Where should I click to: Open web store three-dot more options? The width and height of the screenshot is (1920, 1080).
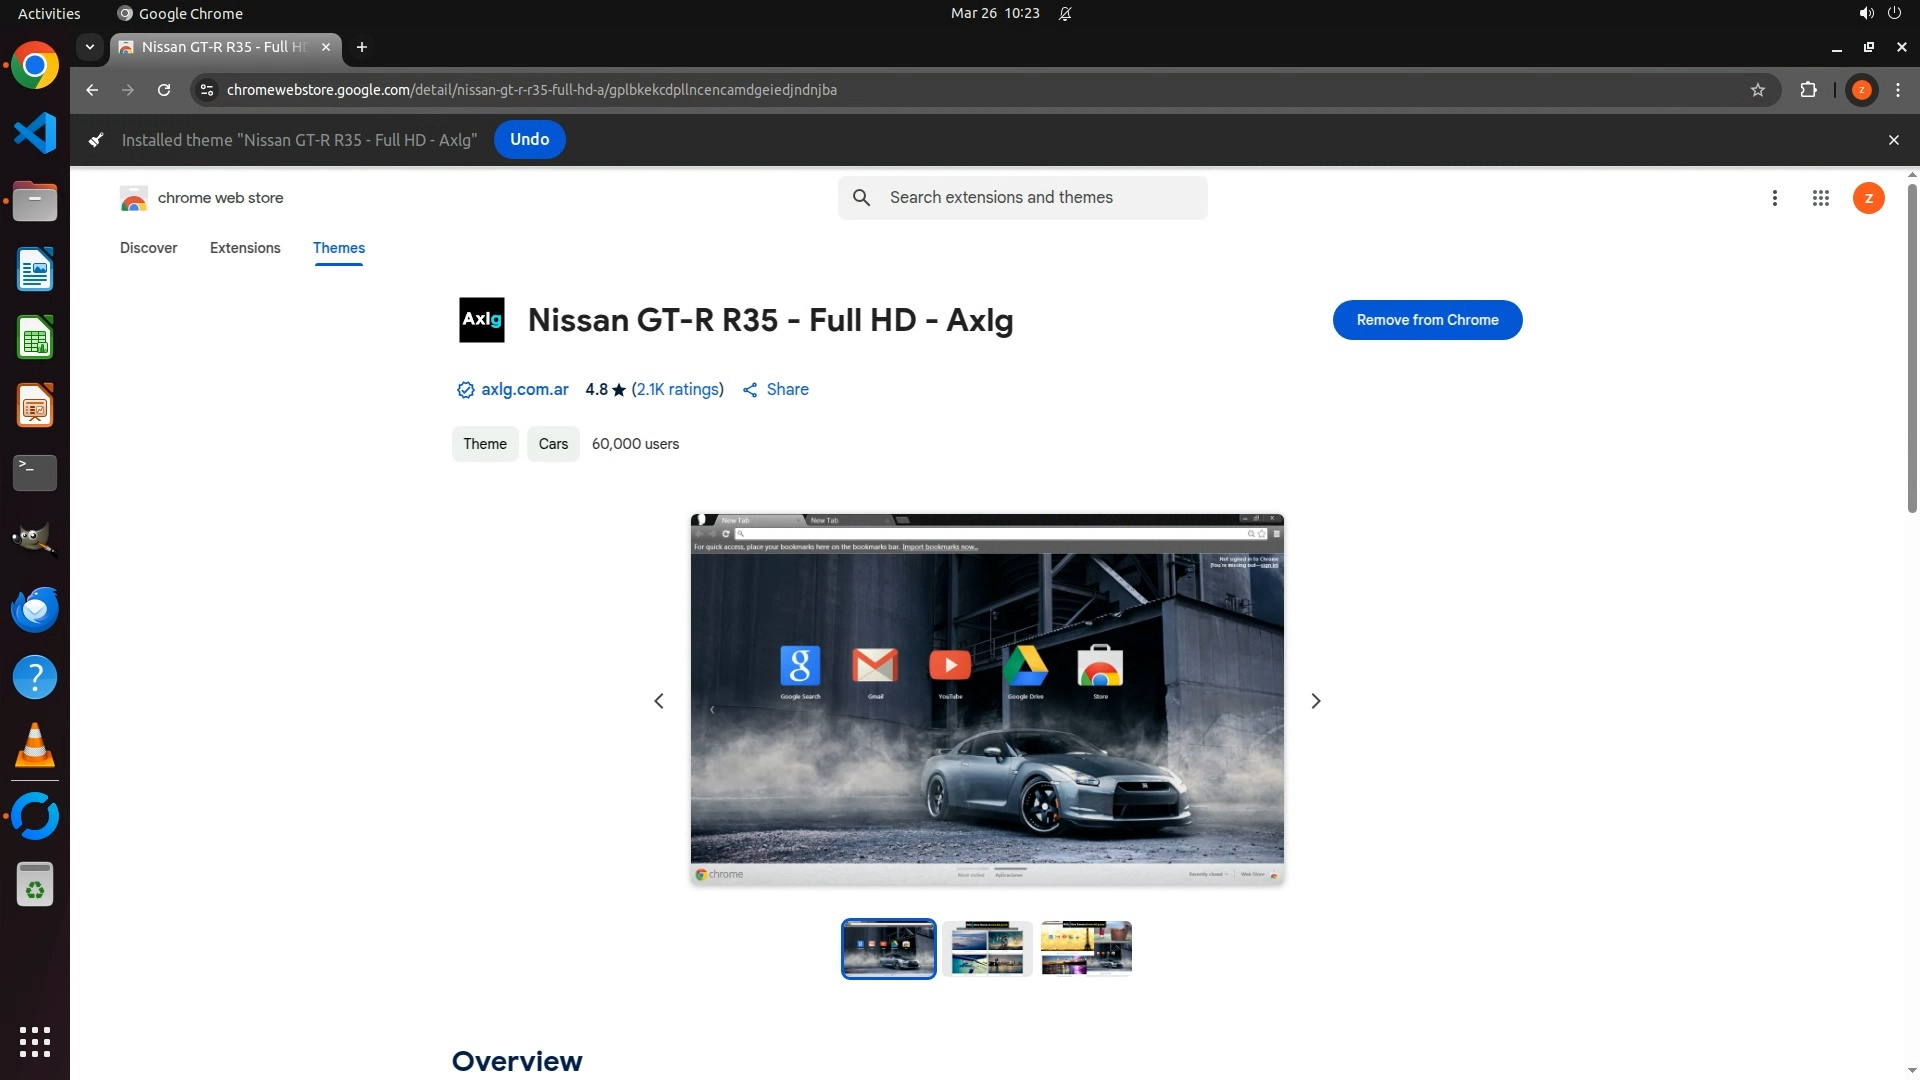pos(1775,198)
